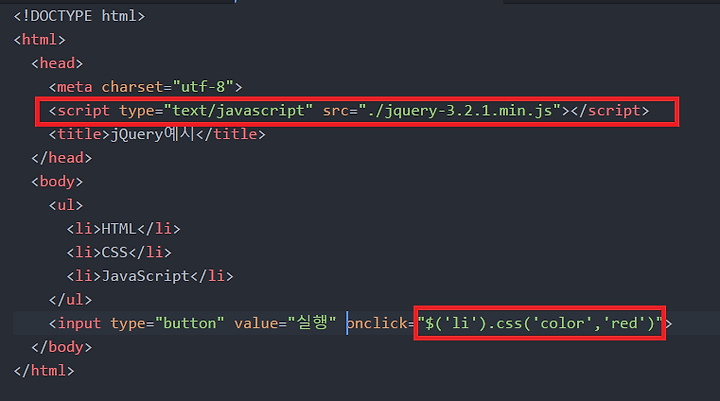Click the opening <head> tag
Viewport: 720px width, 401px height.
tap(57, 63)
